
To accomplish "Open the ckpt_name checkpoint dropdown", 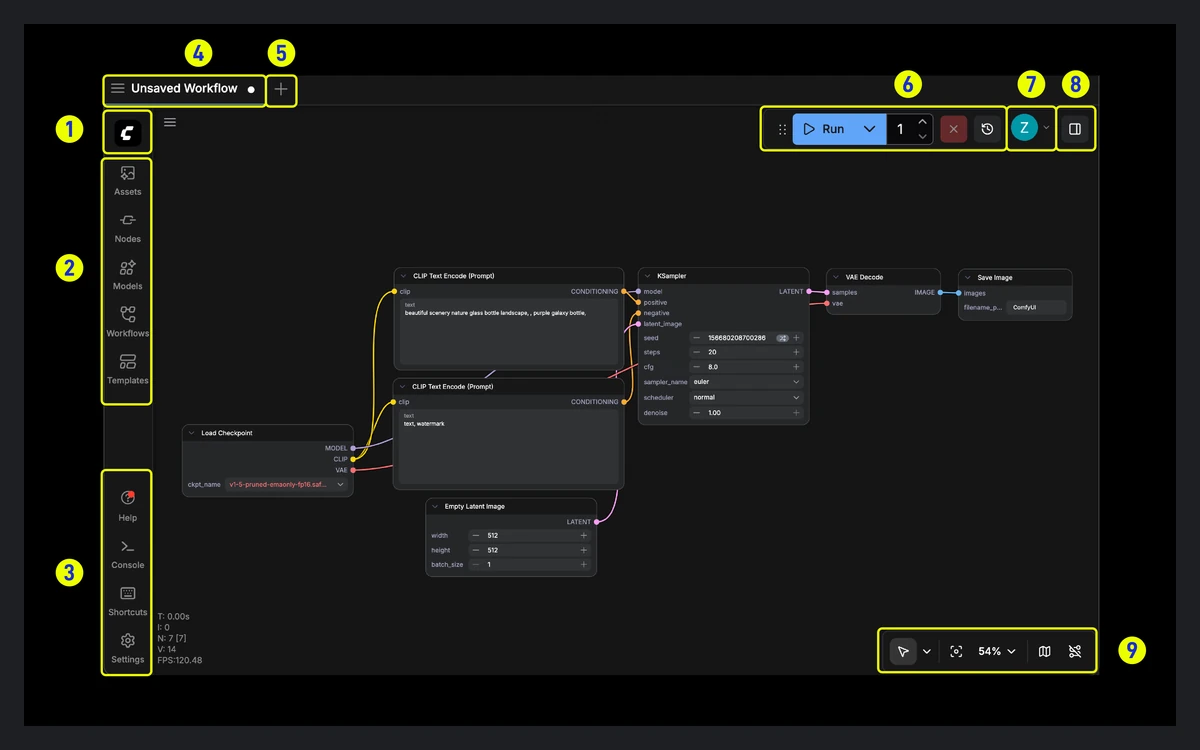I will pos(287,484).
